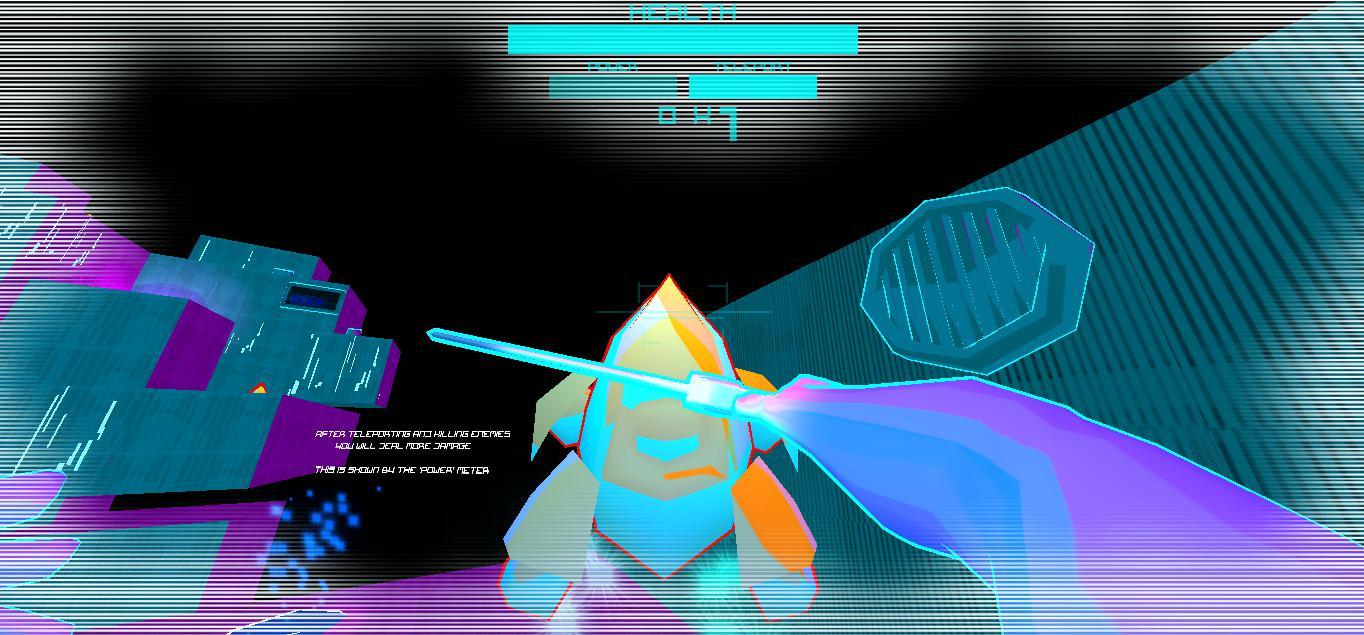Click the small square icon in counter

point(667,116)
